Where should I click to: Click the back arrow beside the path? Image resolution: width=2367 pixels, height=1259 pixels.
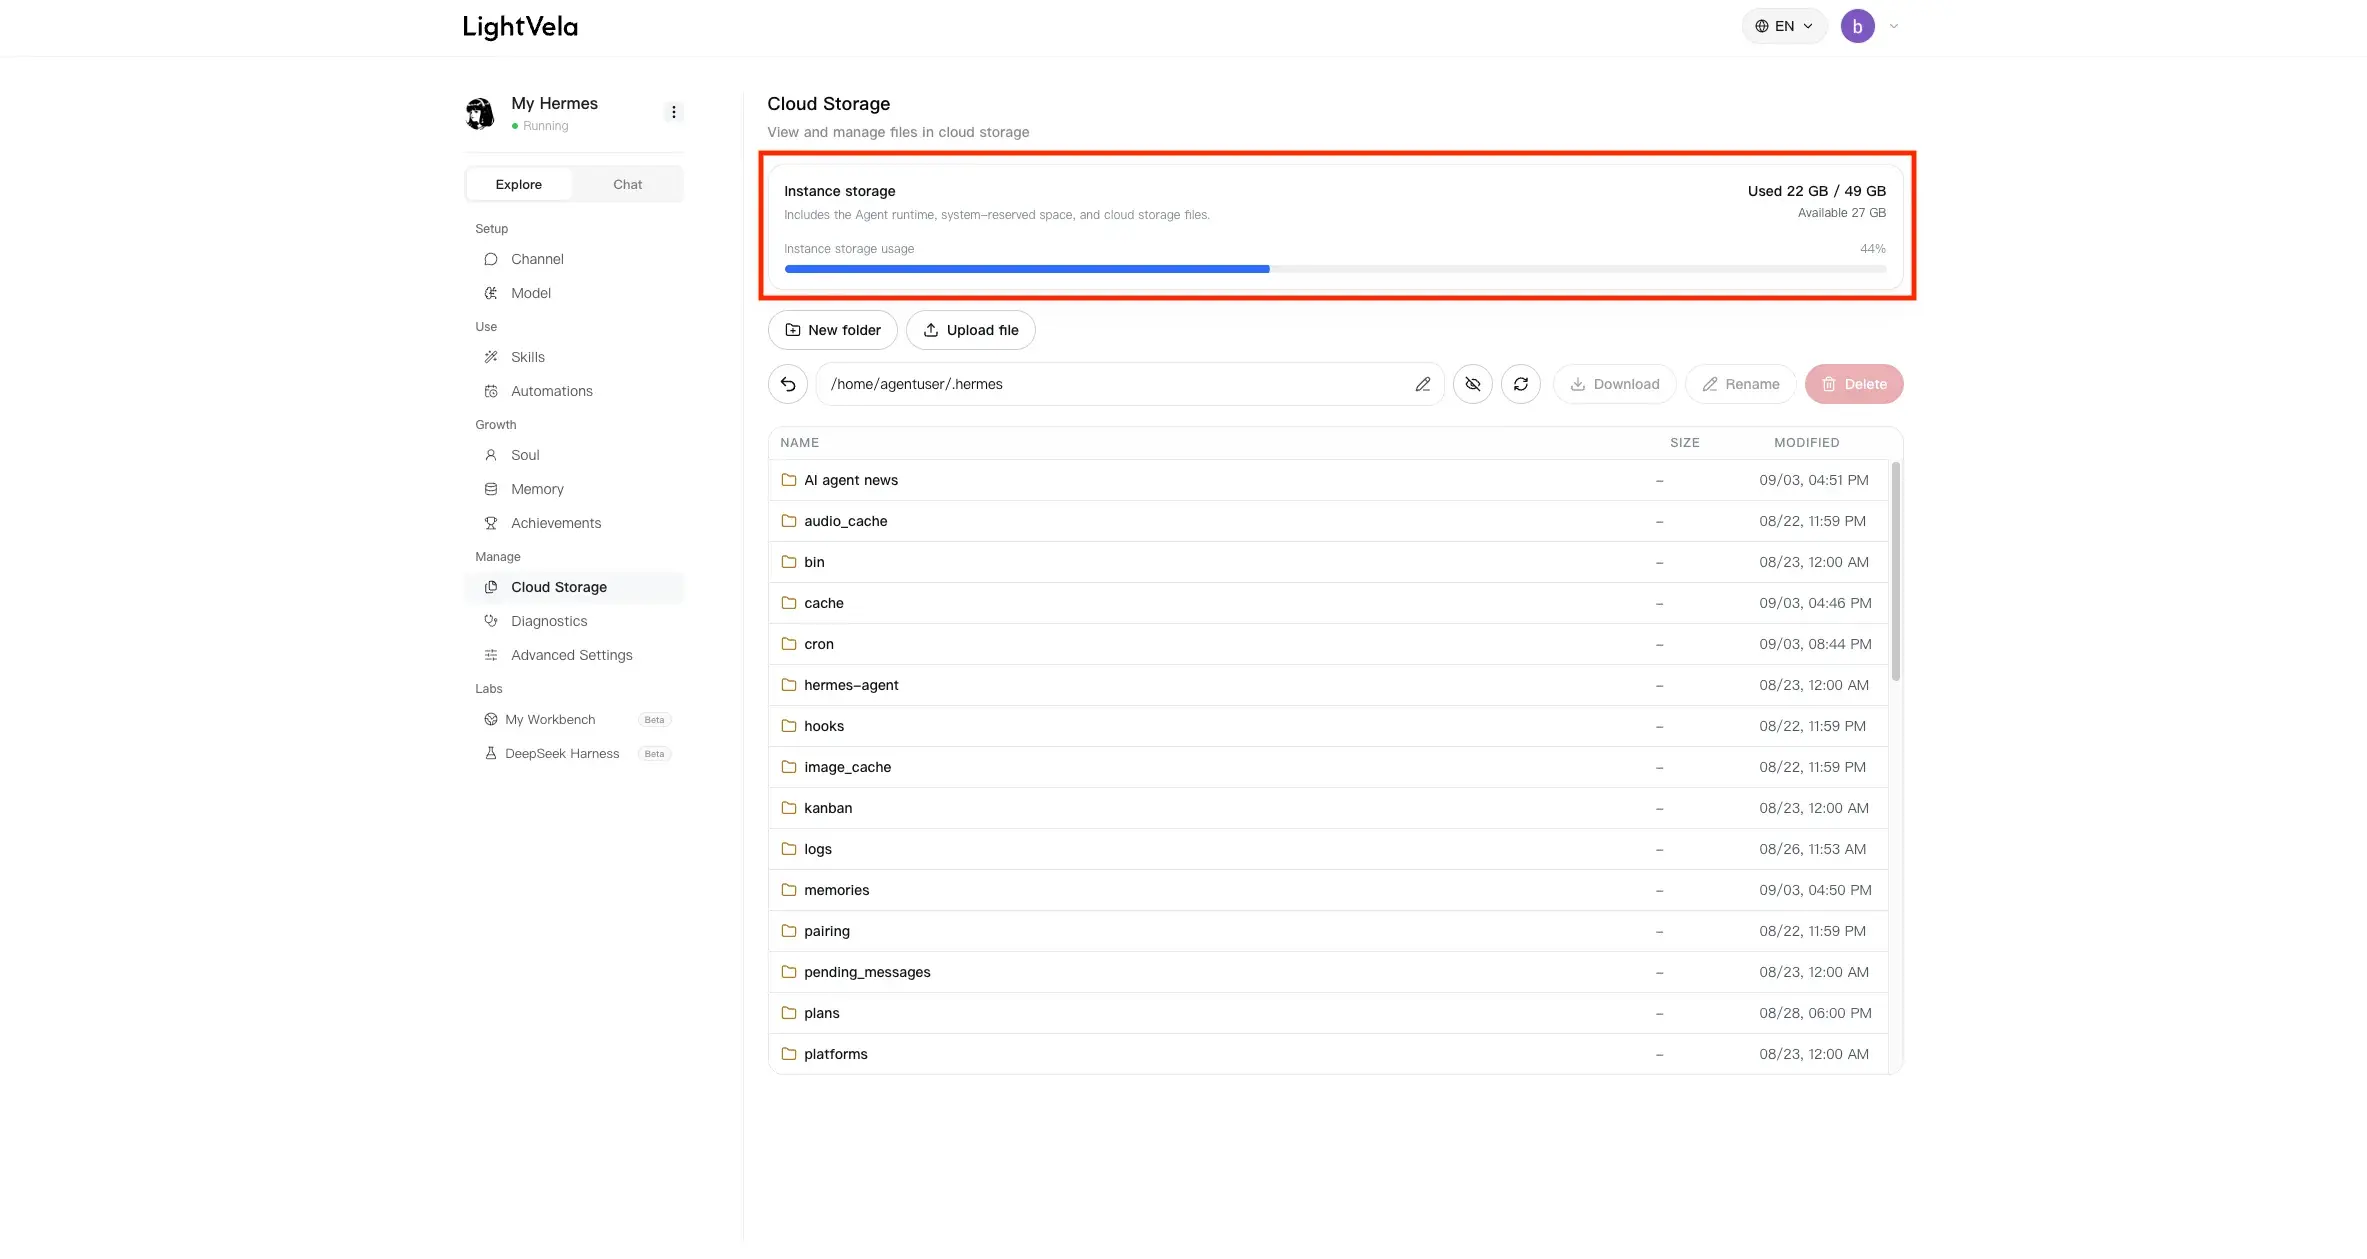pos(788,384)
